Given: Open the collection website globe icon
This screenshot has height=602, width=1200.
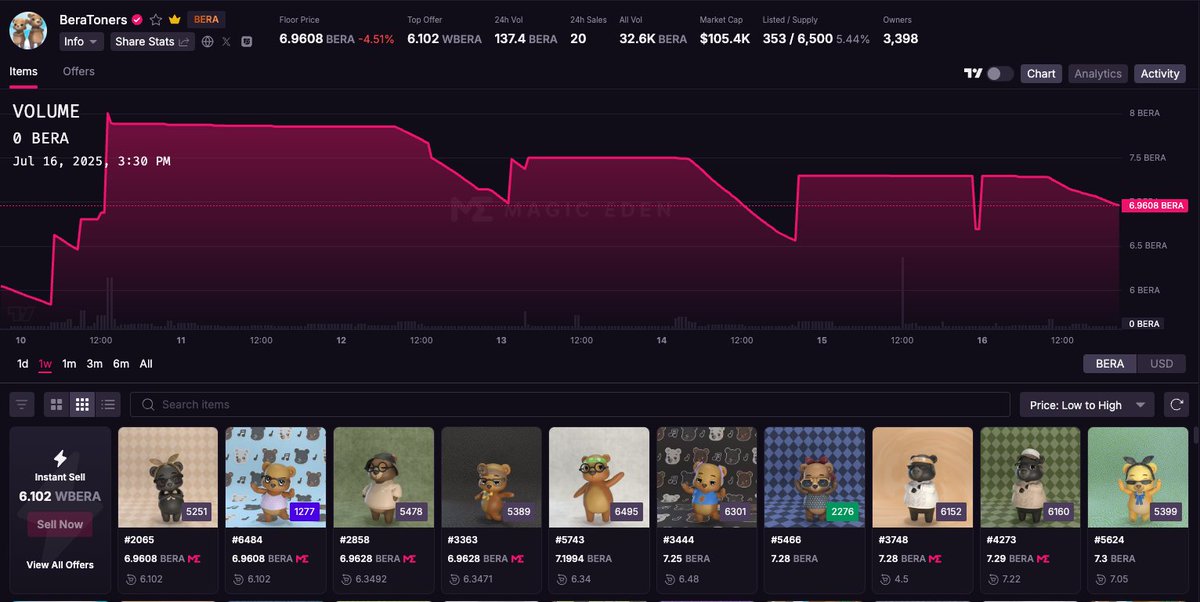Looking at the screenshot, I should point(207,42).
